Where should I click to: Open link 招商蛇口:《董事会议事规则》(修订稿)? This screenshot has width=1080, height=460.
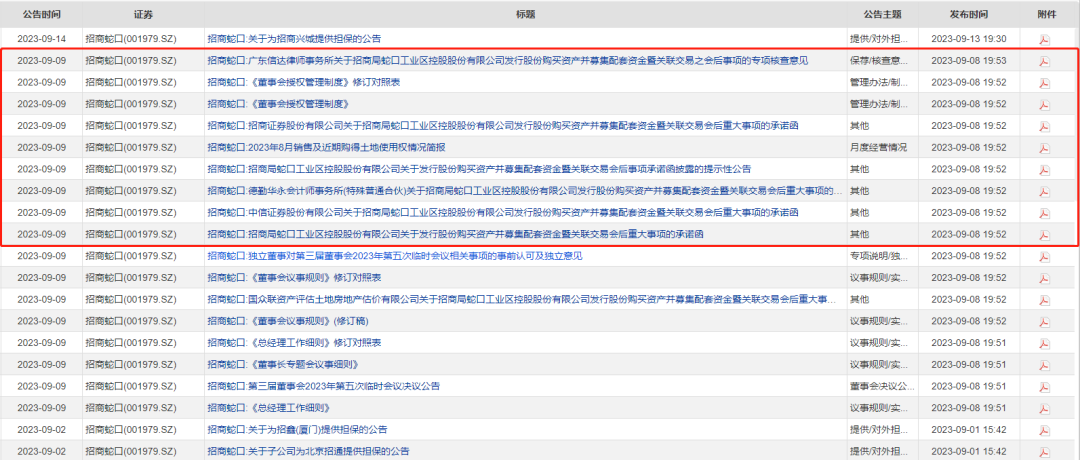point(290,321)
